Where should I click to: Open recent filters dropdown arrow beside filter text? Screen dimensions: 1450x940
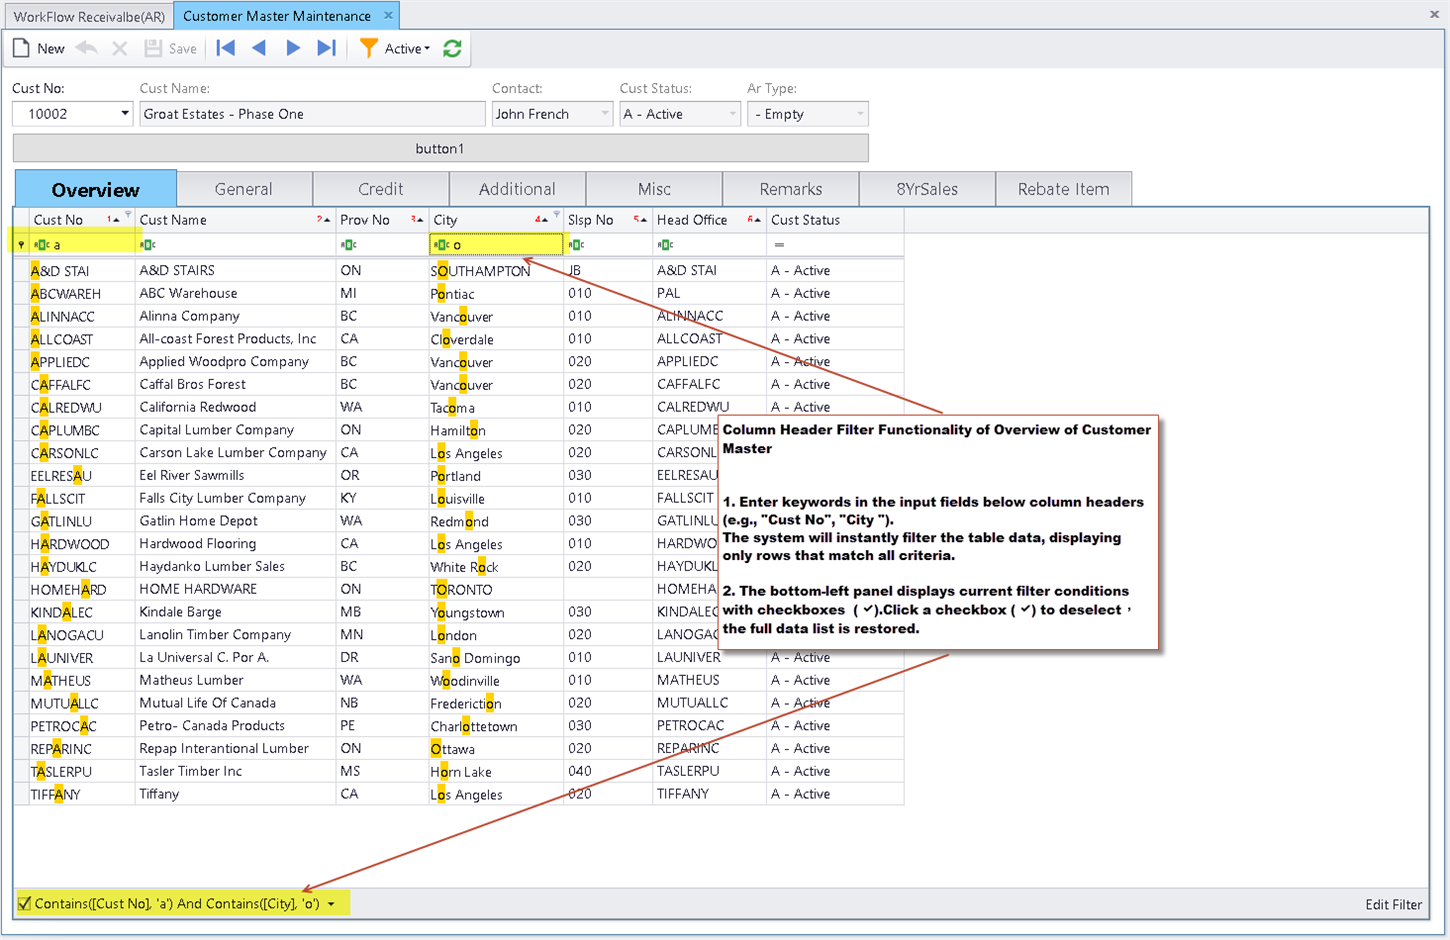[x=331, y=904]
